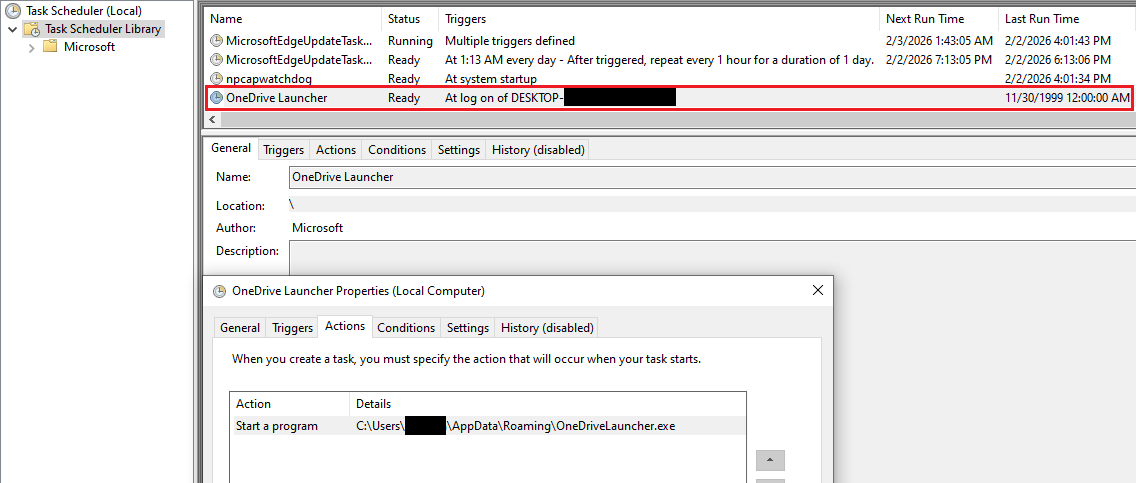Screen dimensions: 1137x483
Task: Select History (disabled) tab in lower pane
Action: [x=538, y=150]
